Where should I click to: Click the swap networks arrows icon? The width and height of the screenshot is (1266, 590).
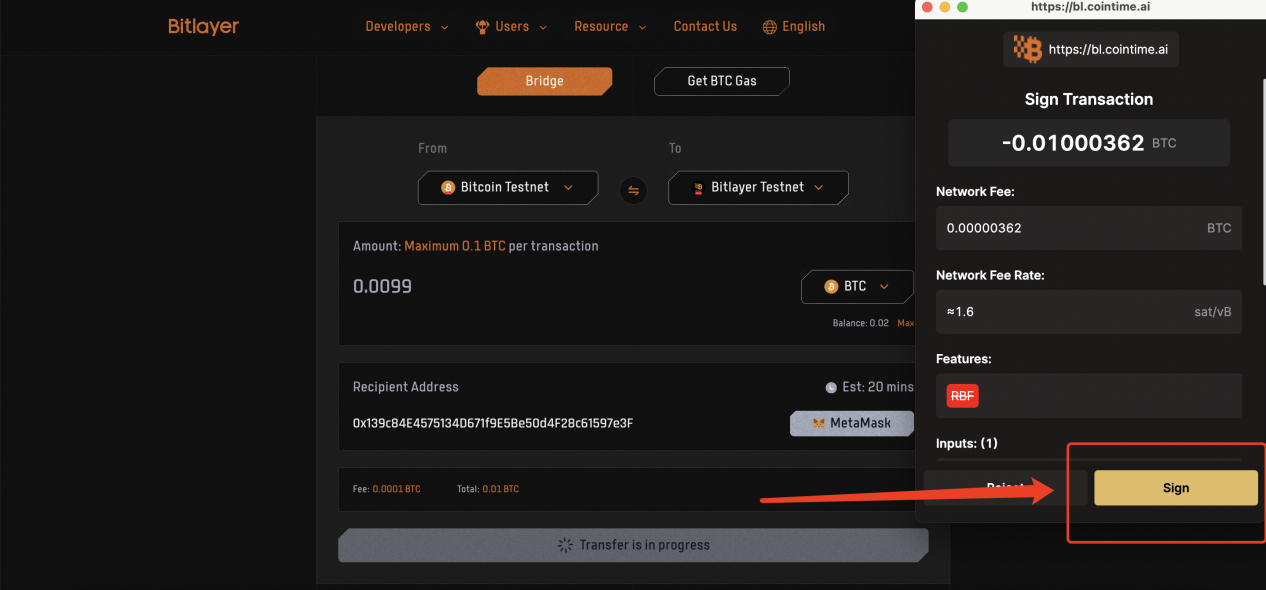coord(633,190)
